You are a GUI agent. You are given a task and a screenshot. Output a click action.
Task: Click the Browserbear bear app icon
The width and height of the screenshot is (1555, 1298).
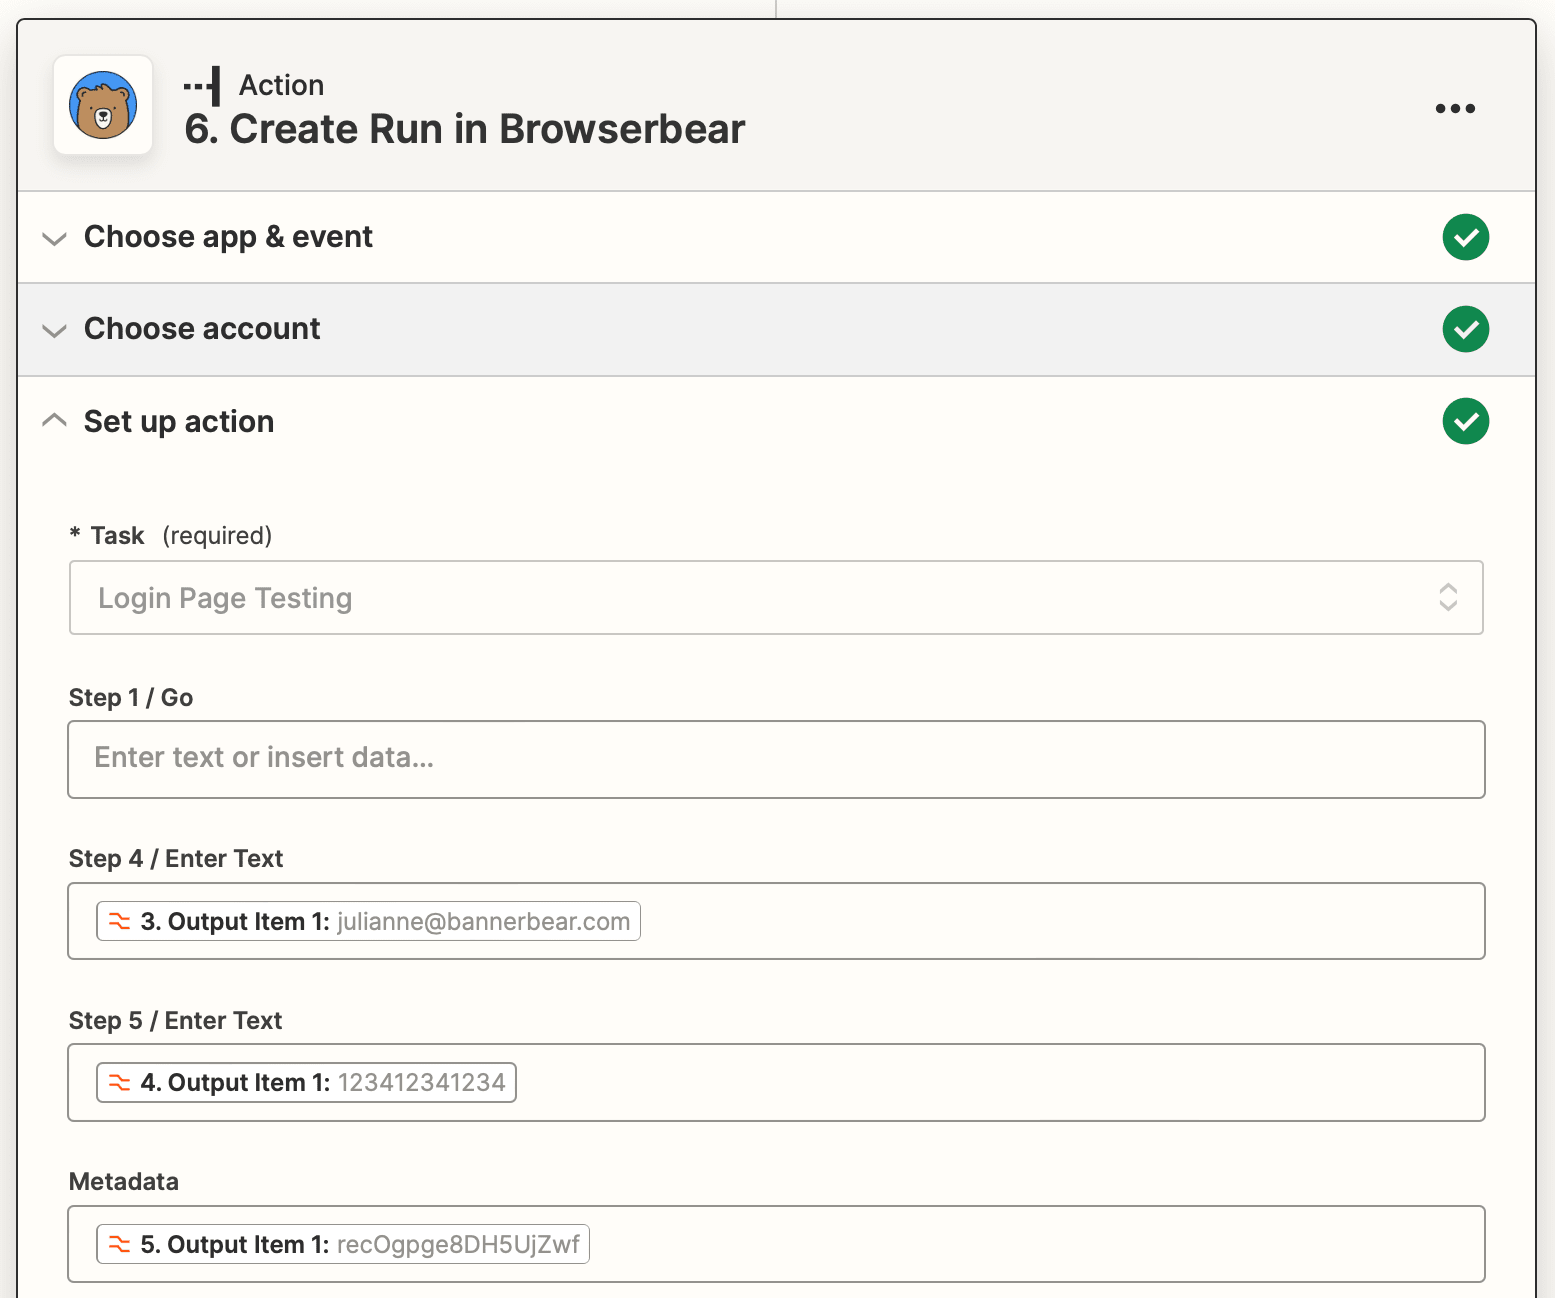(x=102, y=105)
